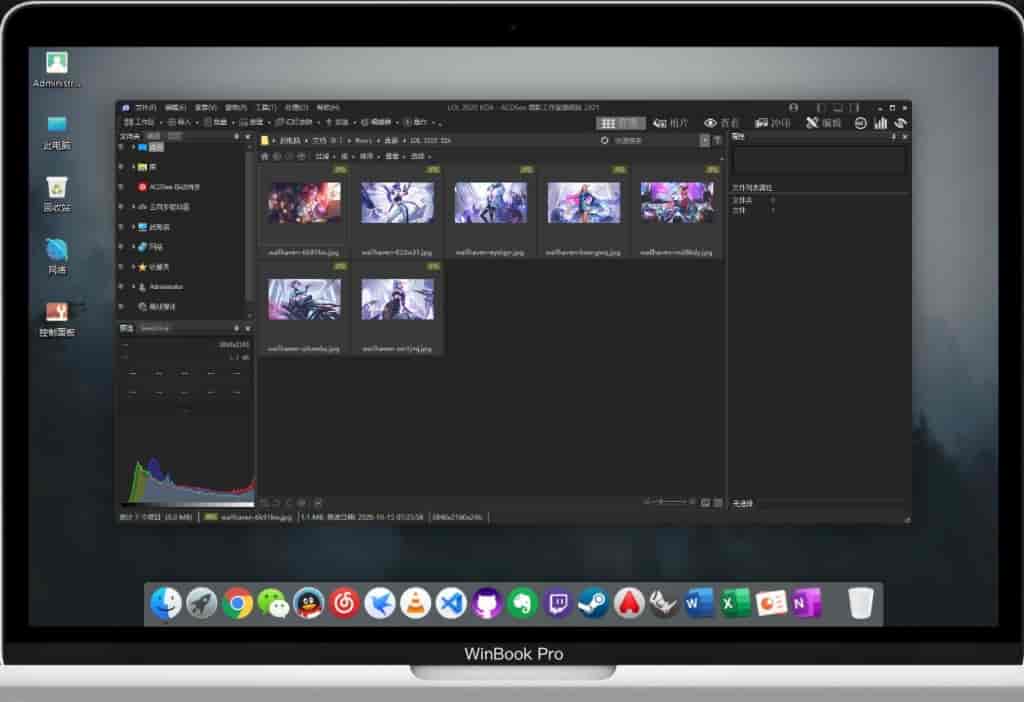Switch to View mode eye icon
Screen dimensions: 1024x702
click(x=722, y=123)
